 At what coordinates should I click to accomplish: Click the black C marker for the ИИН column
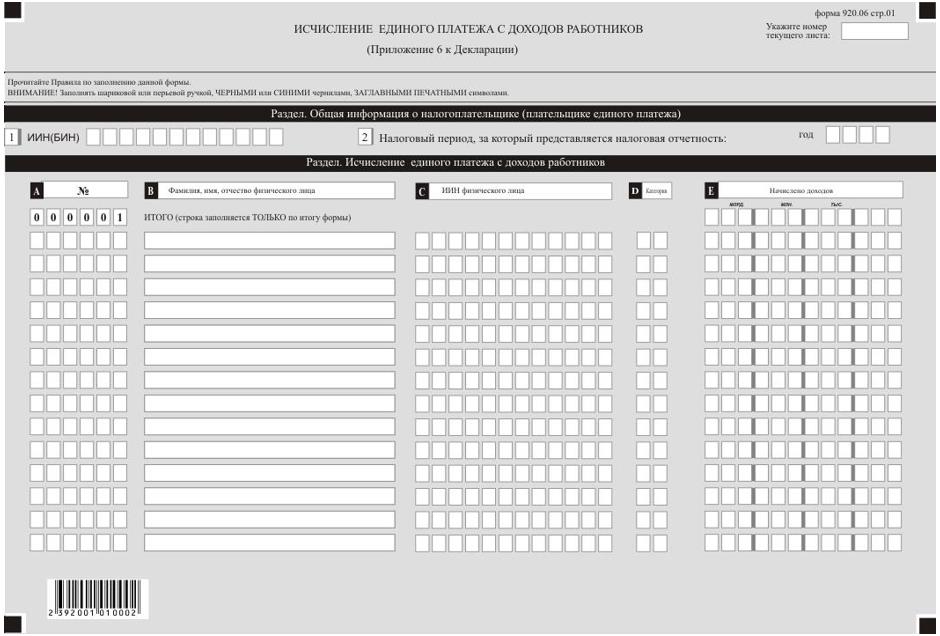click(x=422, y=190)
